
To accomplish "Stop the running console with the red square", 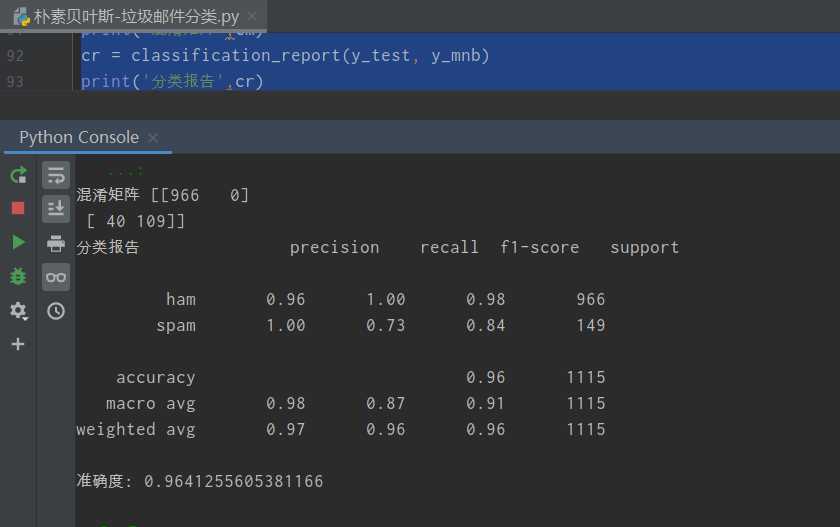I will 18,208.
